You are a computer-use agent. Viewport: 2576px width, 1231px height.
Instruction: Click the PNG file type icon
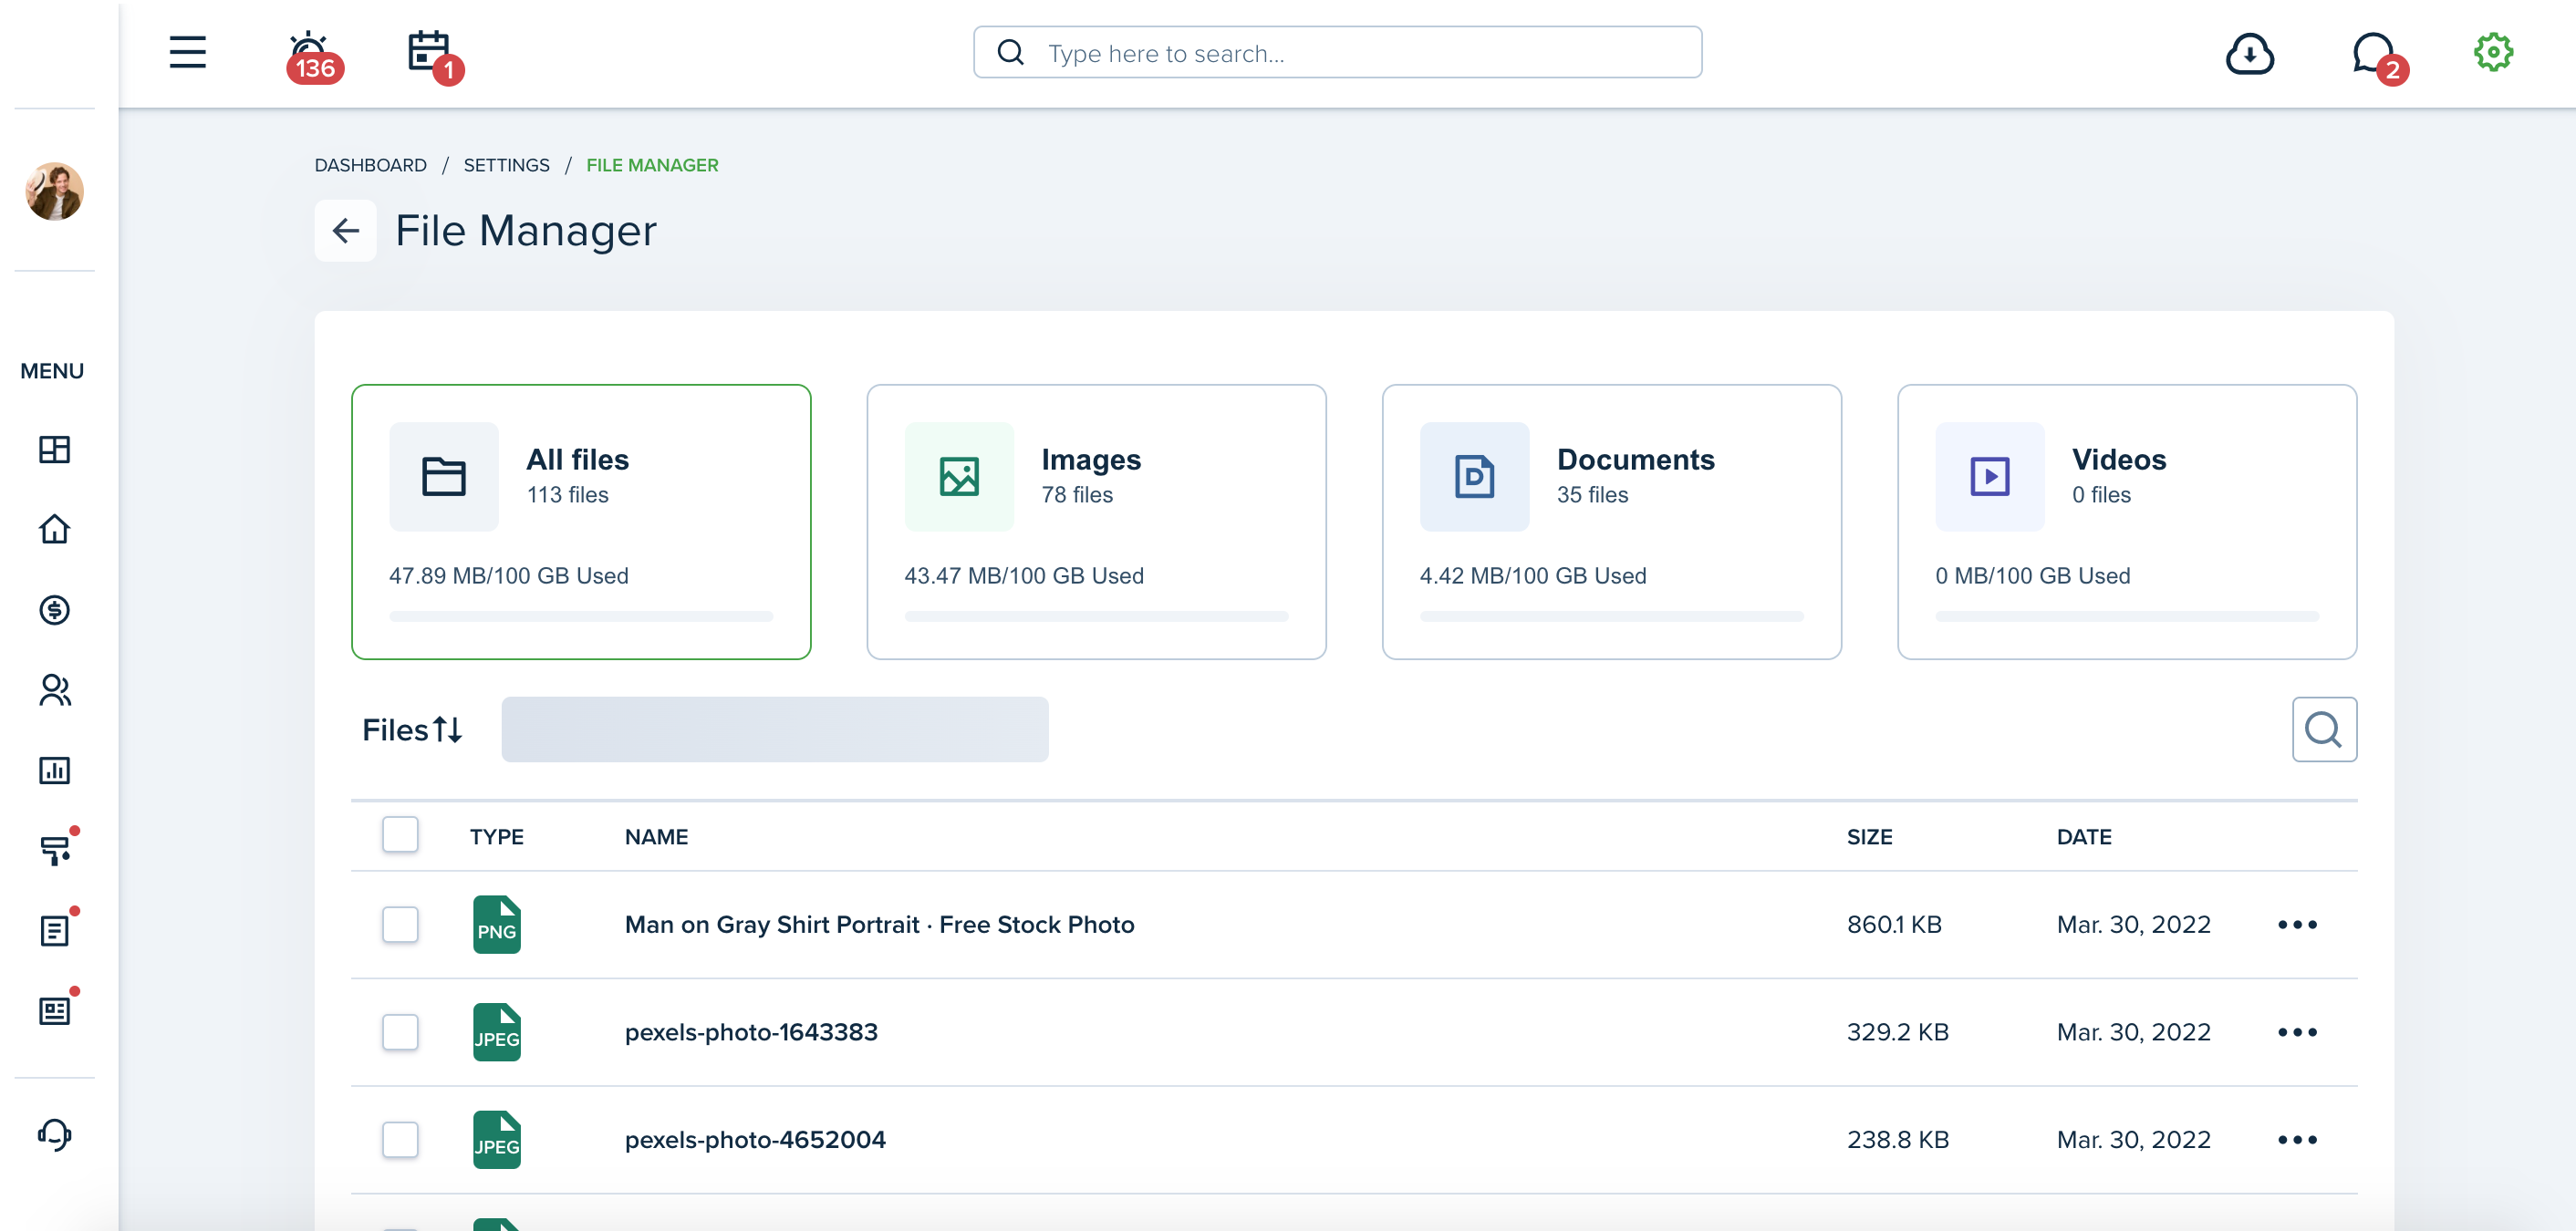tap(496, 924)
